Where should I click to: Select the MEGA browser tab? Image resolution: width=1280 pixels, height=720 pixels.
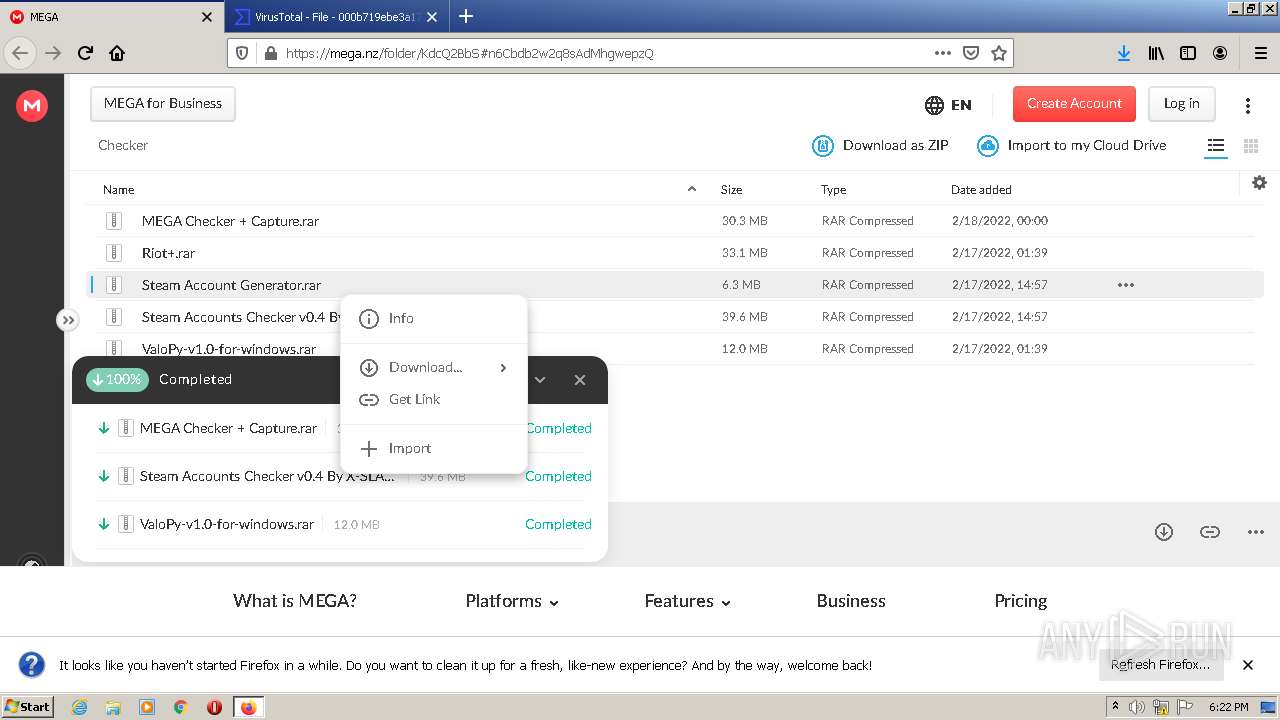pyautogui.click(x=112, y=17)
